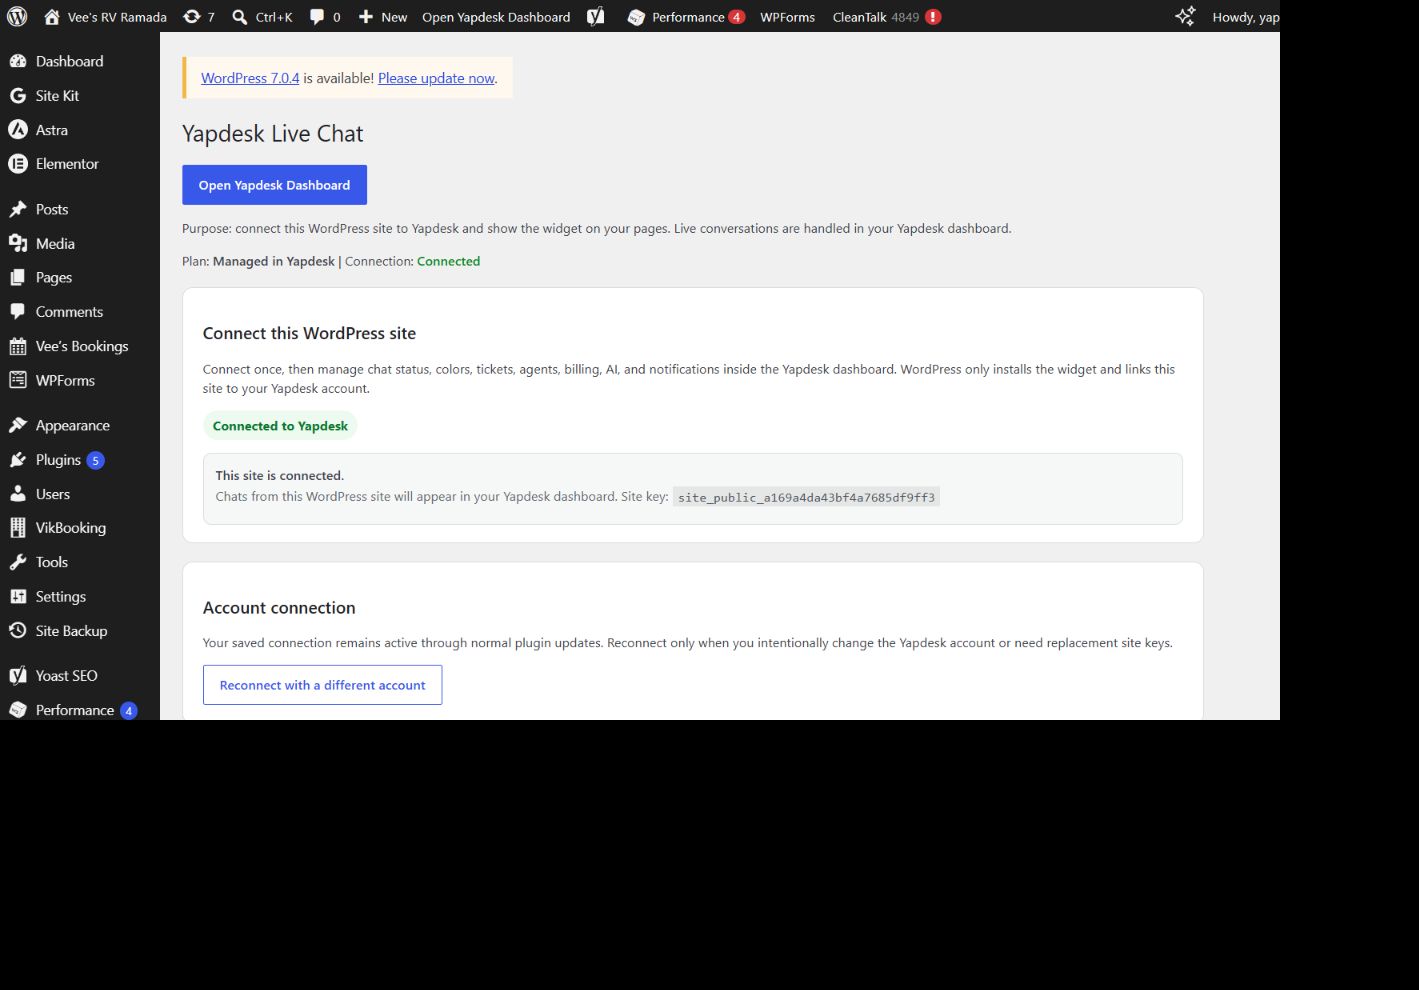Click the Yoast icon in admin bar
Viewport: 1419px width, 990px height.
596,16
